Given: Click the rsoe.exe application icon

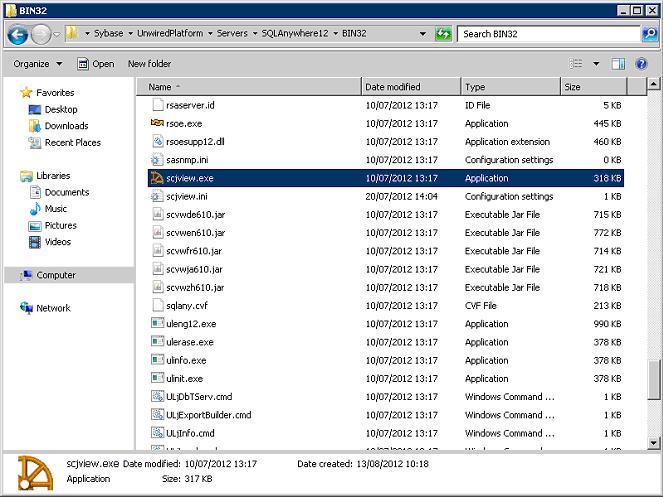Looking at the screenshot, I should 157,123.
